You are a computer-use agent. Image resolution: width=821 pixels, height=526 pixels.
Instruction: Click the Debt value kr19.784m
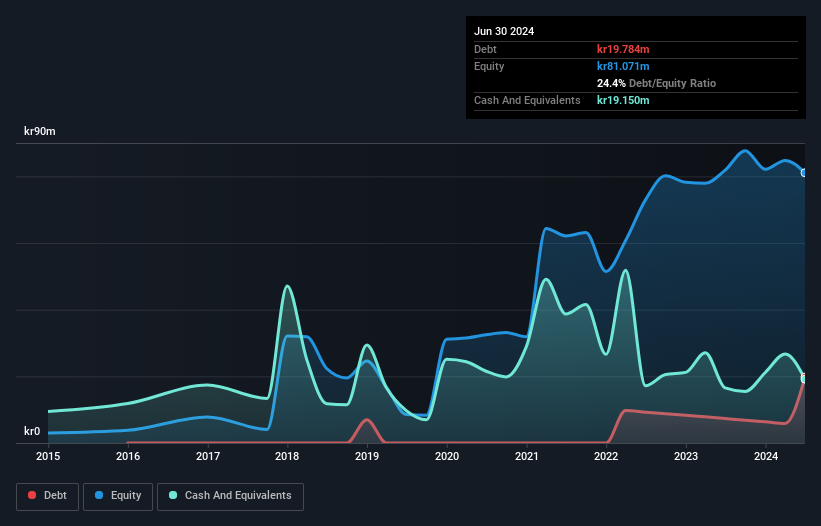coord(623,49)
